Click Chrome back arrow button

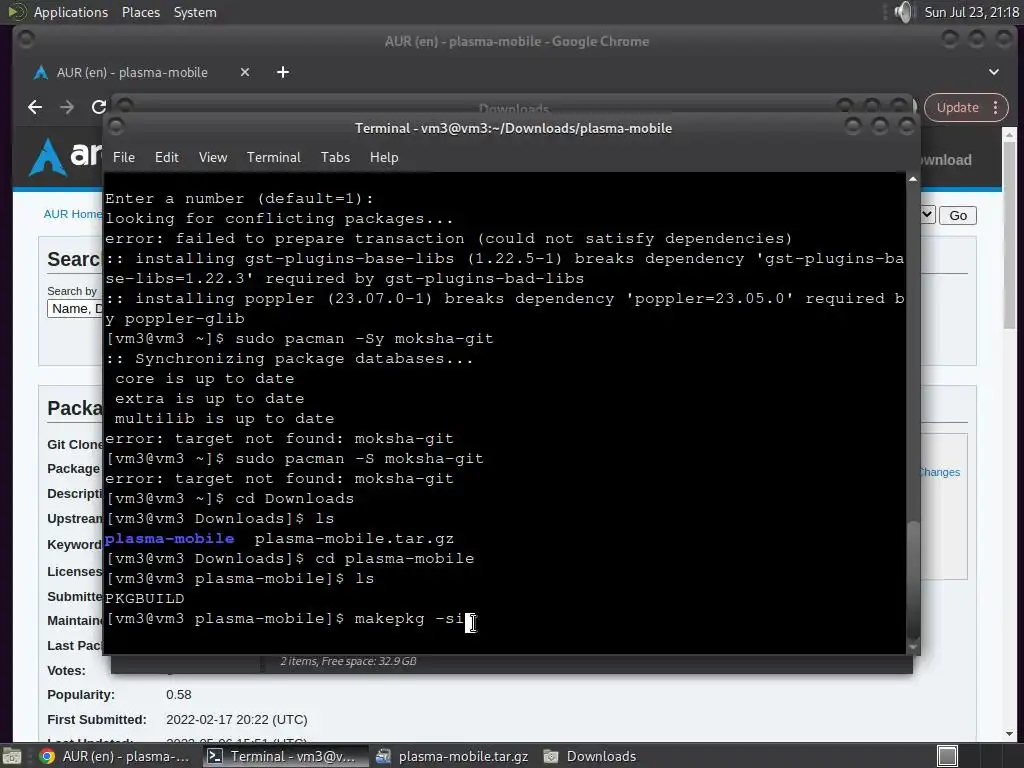coord(35,107)
